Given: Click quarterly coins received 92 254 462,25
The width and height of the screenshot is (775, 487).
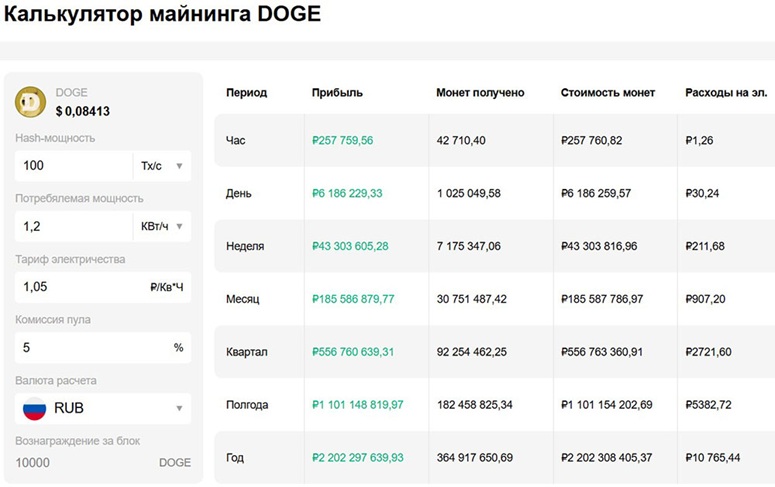Looking at the screenshot, I should tap(472, 352).
